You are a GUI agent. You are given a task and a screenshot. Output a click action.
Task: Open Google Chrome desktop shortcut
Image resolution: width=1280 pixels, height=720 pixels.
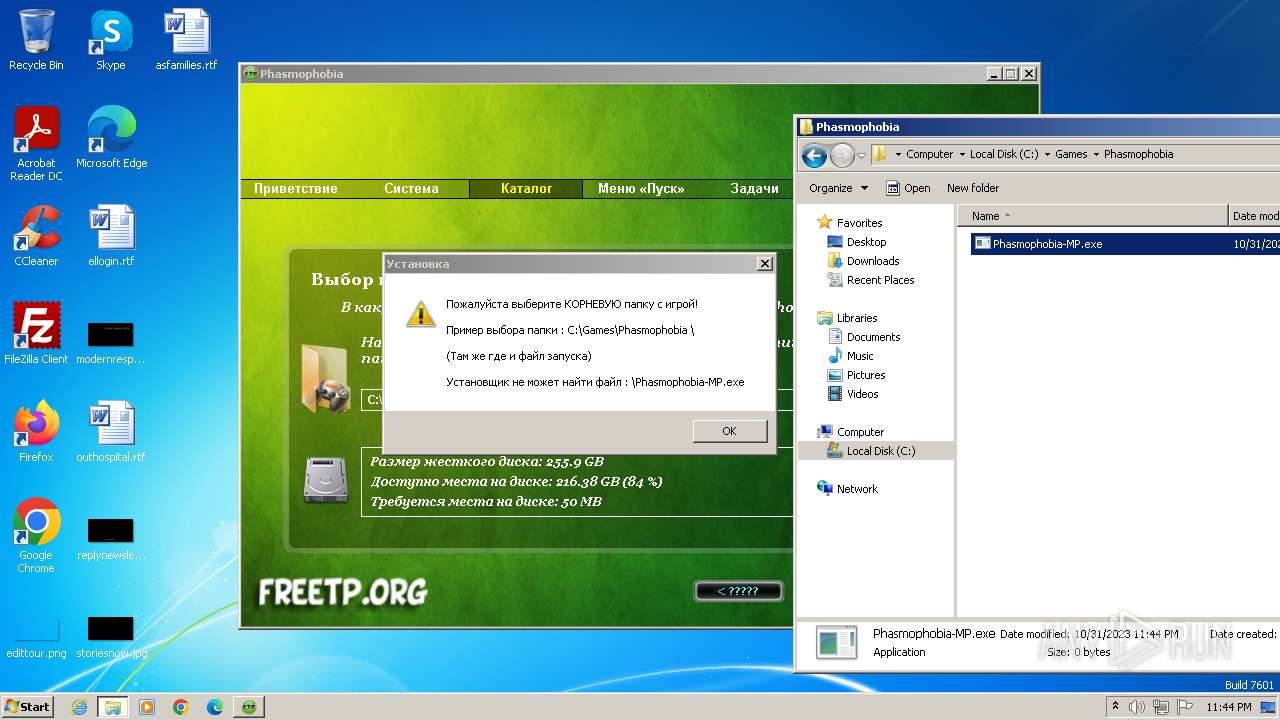coord(36,536)
